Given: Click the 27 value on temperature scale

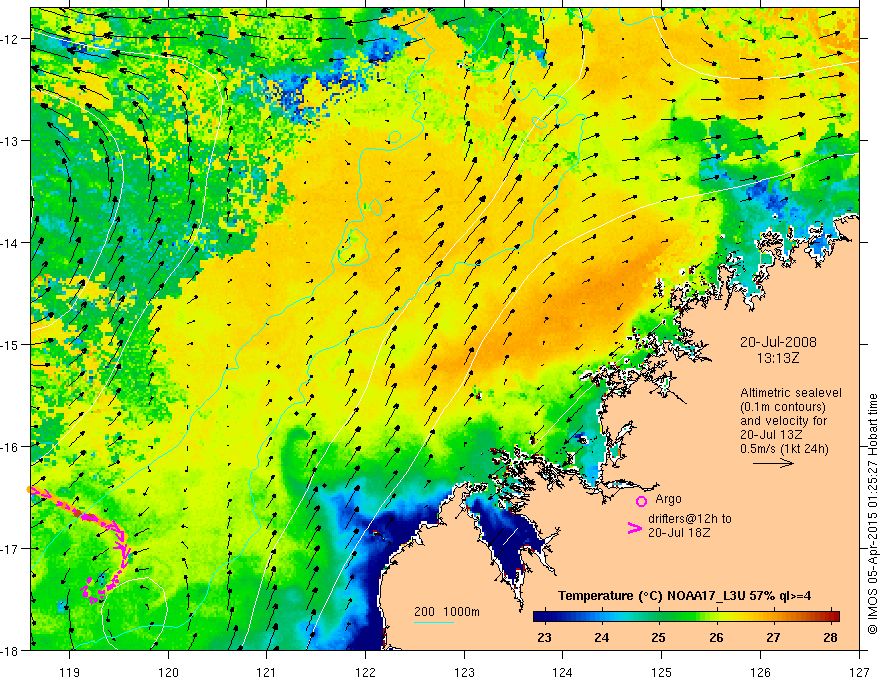Looking at the screenshot, I should (773, 637).
